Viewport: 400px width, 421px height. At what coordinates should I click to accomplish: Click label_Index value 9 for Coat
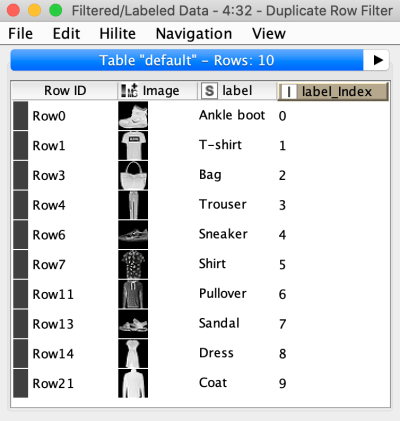pos(282,383)
